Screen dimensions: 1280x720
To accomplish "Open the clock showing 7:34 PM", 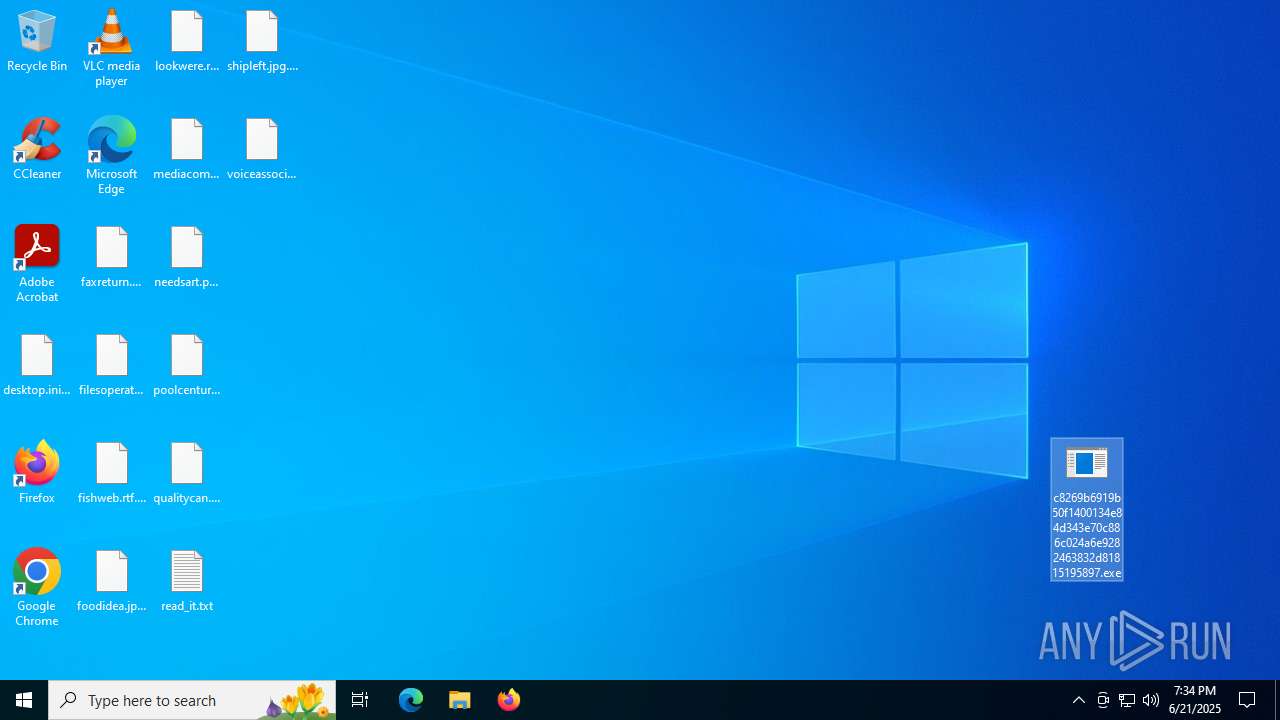I will 1195,700.
